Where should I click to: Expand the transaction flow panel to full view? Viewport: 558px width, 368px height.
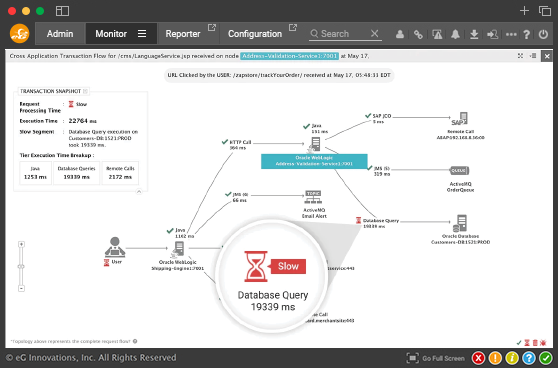tap(520, 56)
